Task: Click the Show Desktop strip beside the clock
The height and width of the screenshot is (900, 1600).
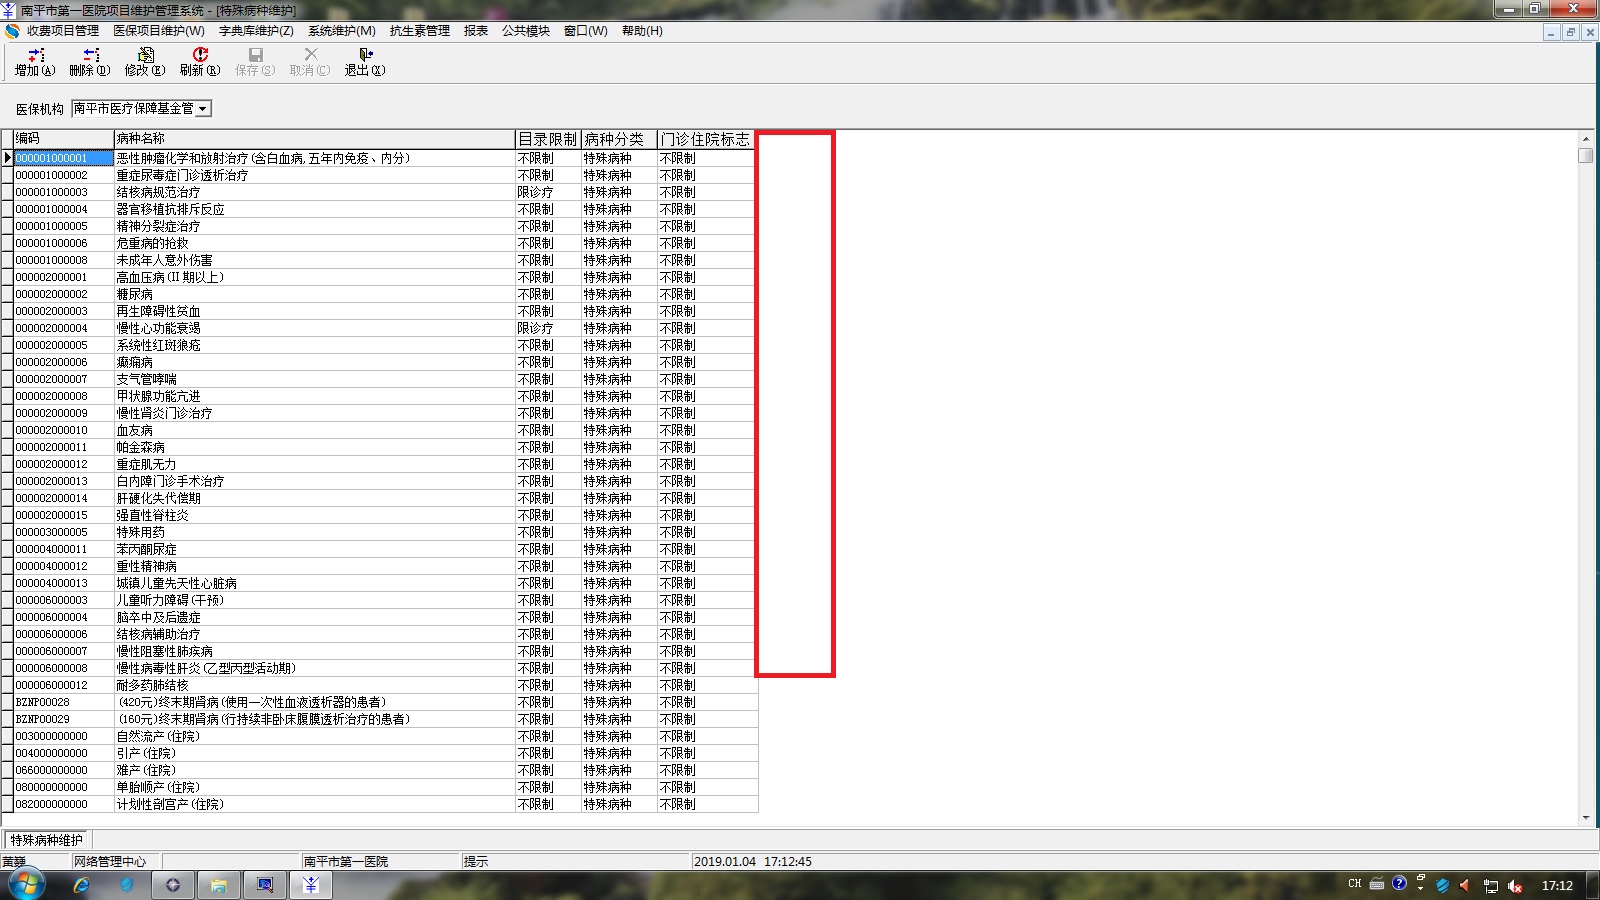Action: (x=1593, y=885)
